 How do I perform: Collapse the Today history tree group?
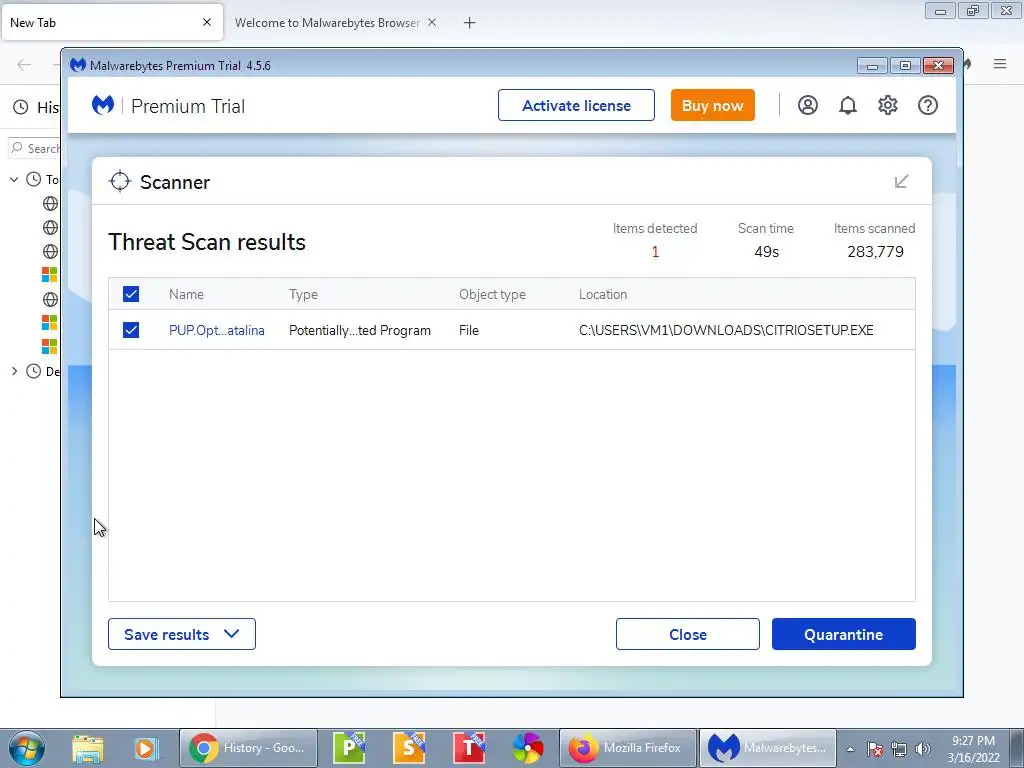14,179
